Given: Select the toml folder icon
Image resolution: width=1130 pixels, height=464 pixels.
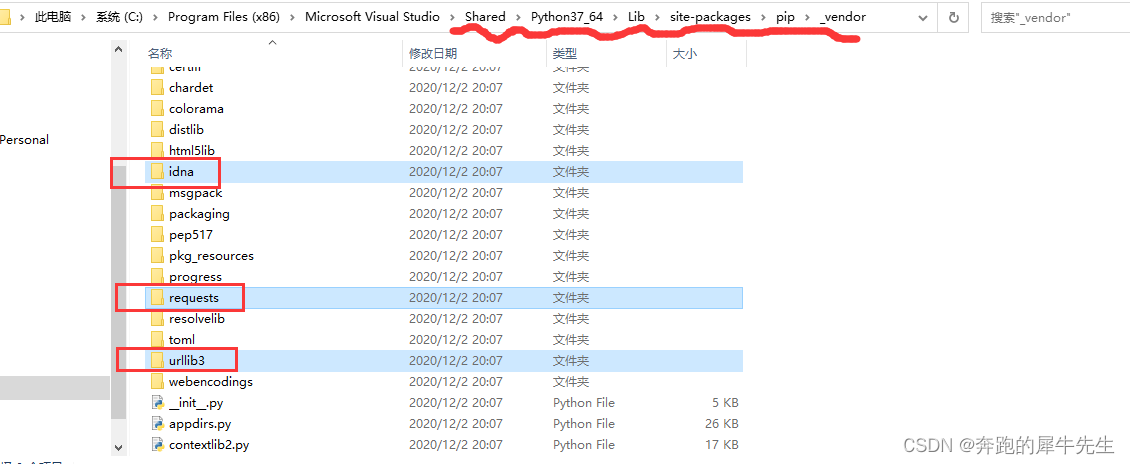Looking at the screenshot, I should [158, 339].
